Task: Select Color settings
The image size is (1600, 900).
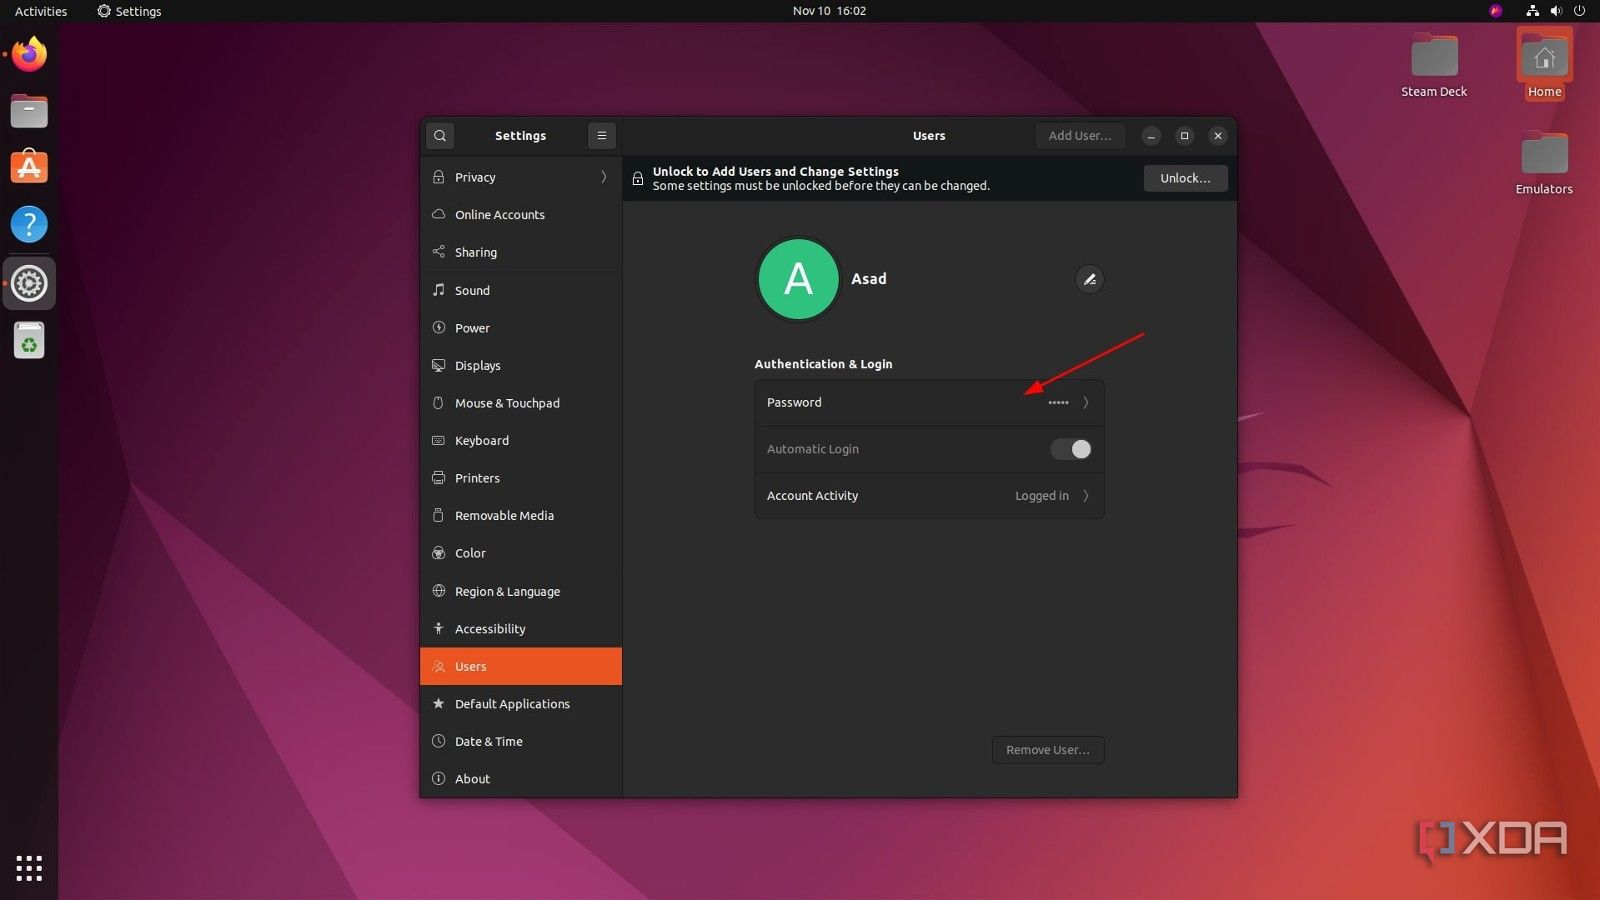Action: [x=469, y=553]
